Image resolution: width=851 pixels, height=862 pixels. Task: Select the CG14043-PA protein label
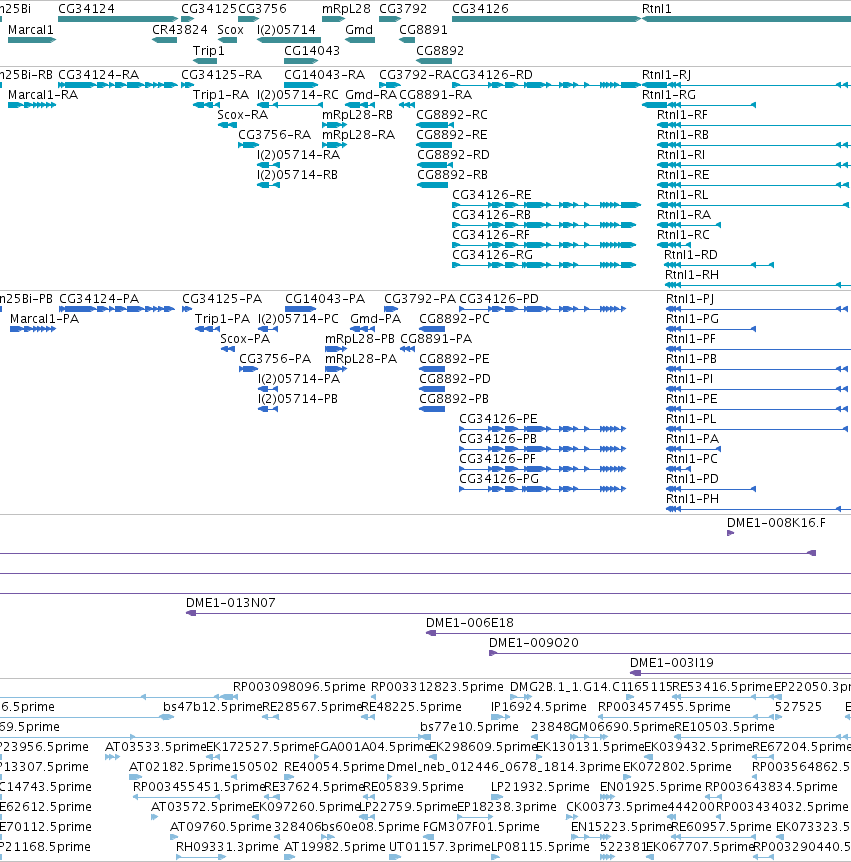(325, 299)
